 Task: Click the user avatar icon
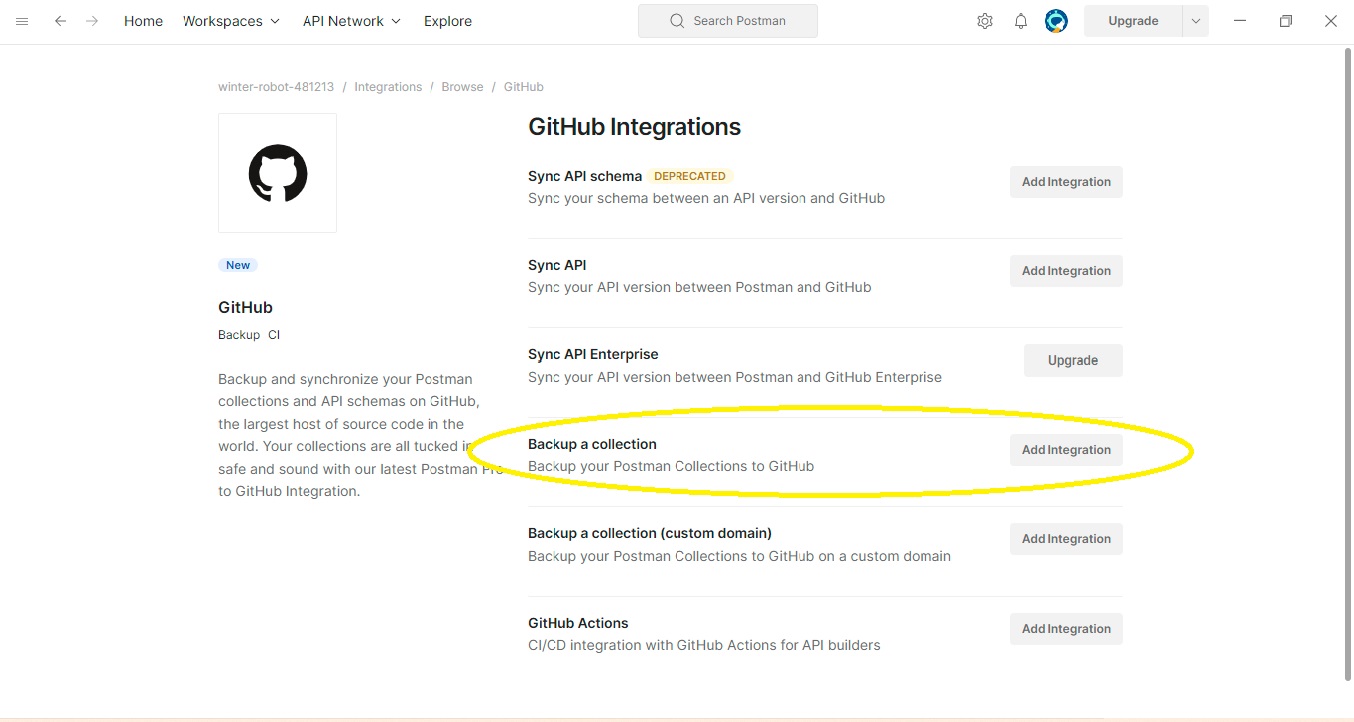pos(1056,21)
